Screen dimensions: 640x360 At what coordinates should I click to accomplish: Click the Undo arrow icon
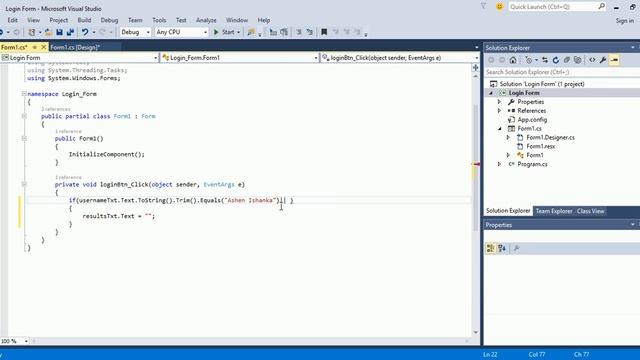pos(84,32)
